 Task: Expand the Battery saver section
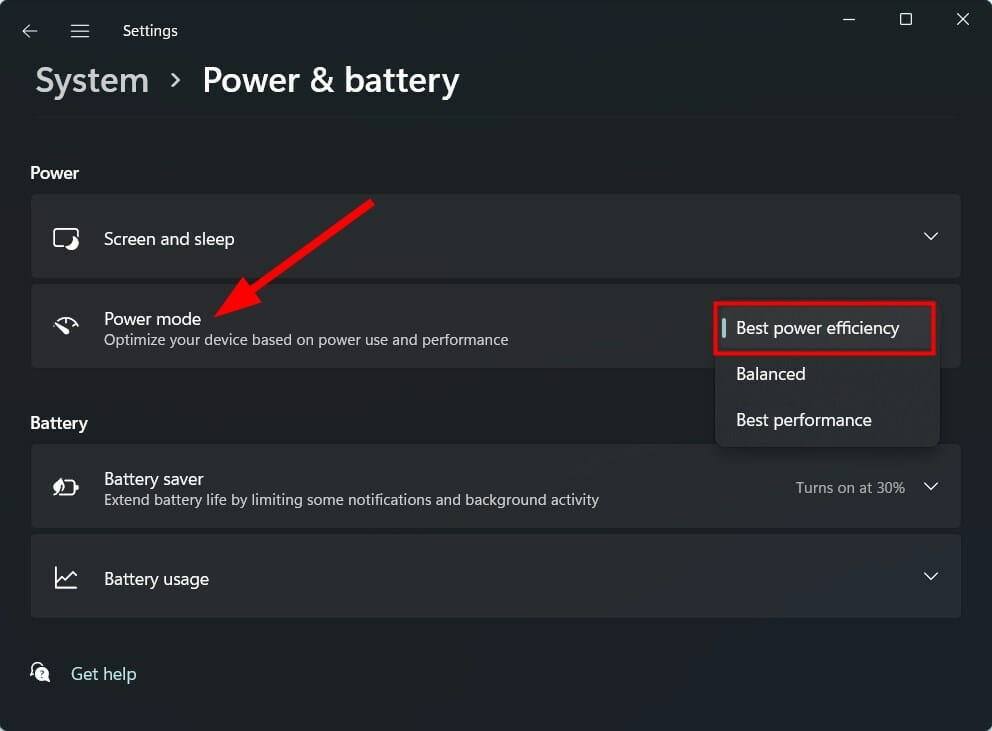tap(930, 487)
